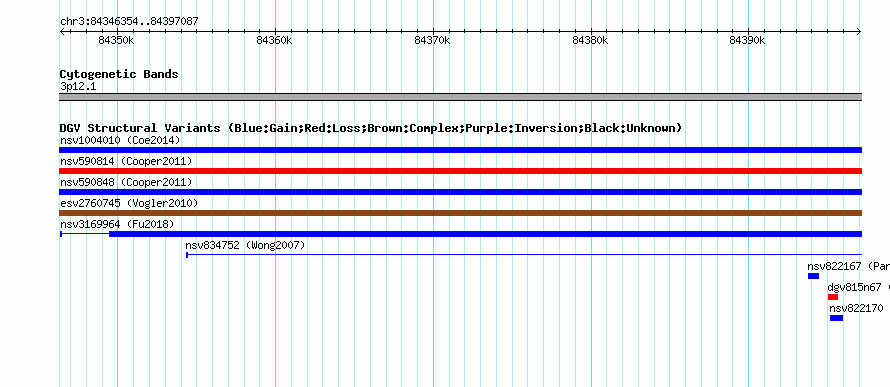Select the small red dgv815n67 loss block
This screenshot has width=890, height=387.
point(833,297)
